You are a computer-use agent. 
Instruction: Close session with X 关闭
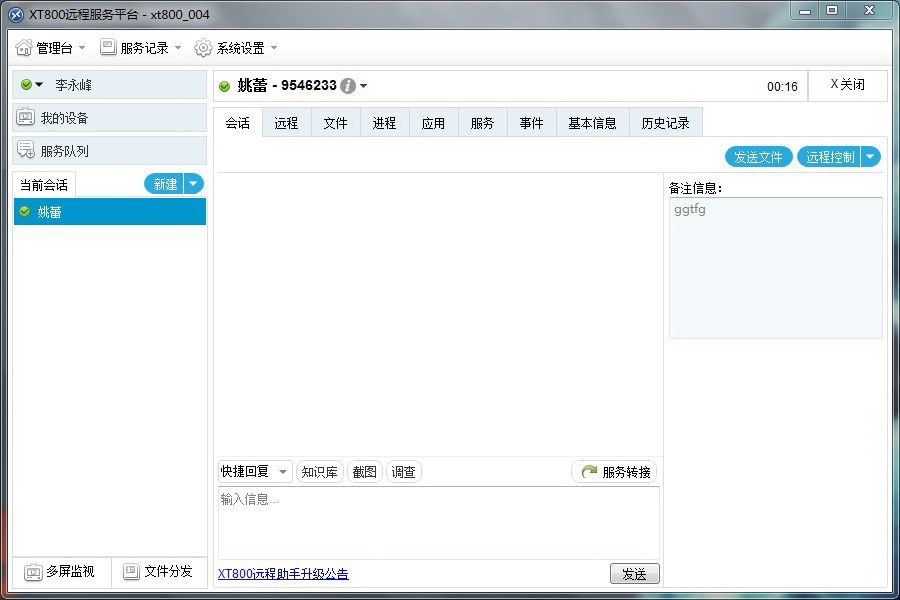[x=847, y=84]
